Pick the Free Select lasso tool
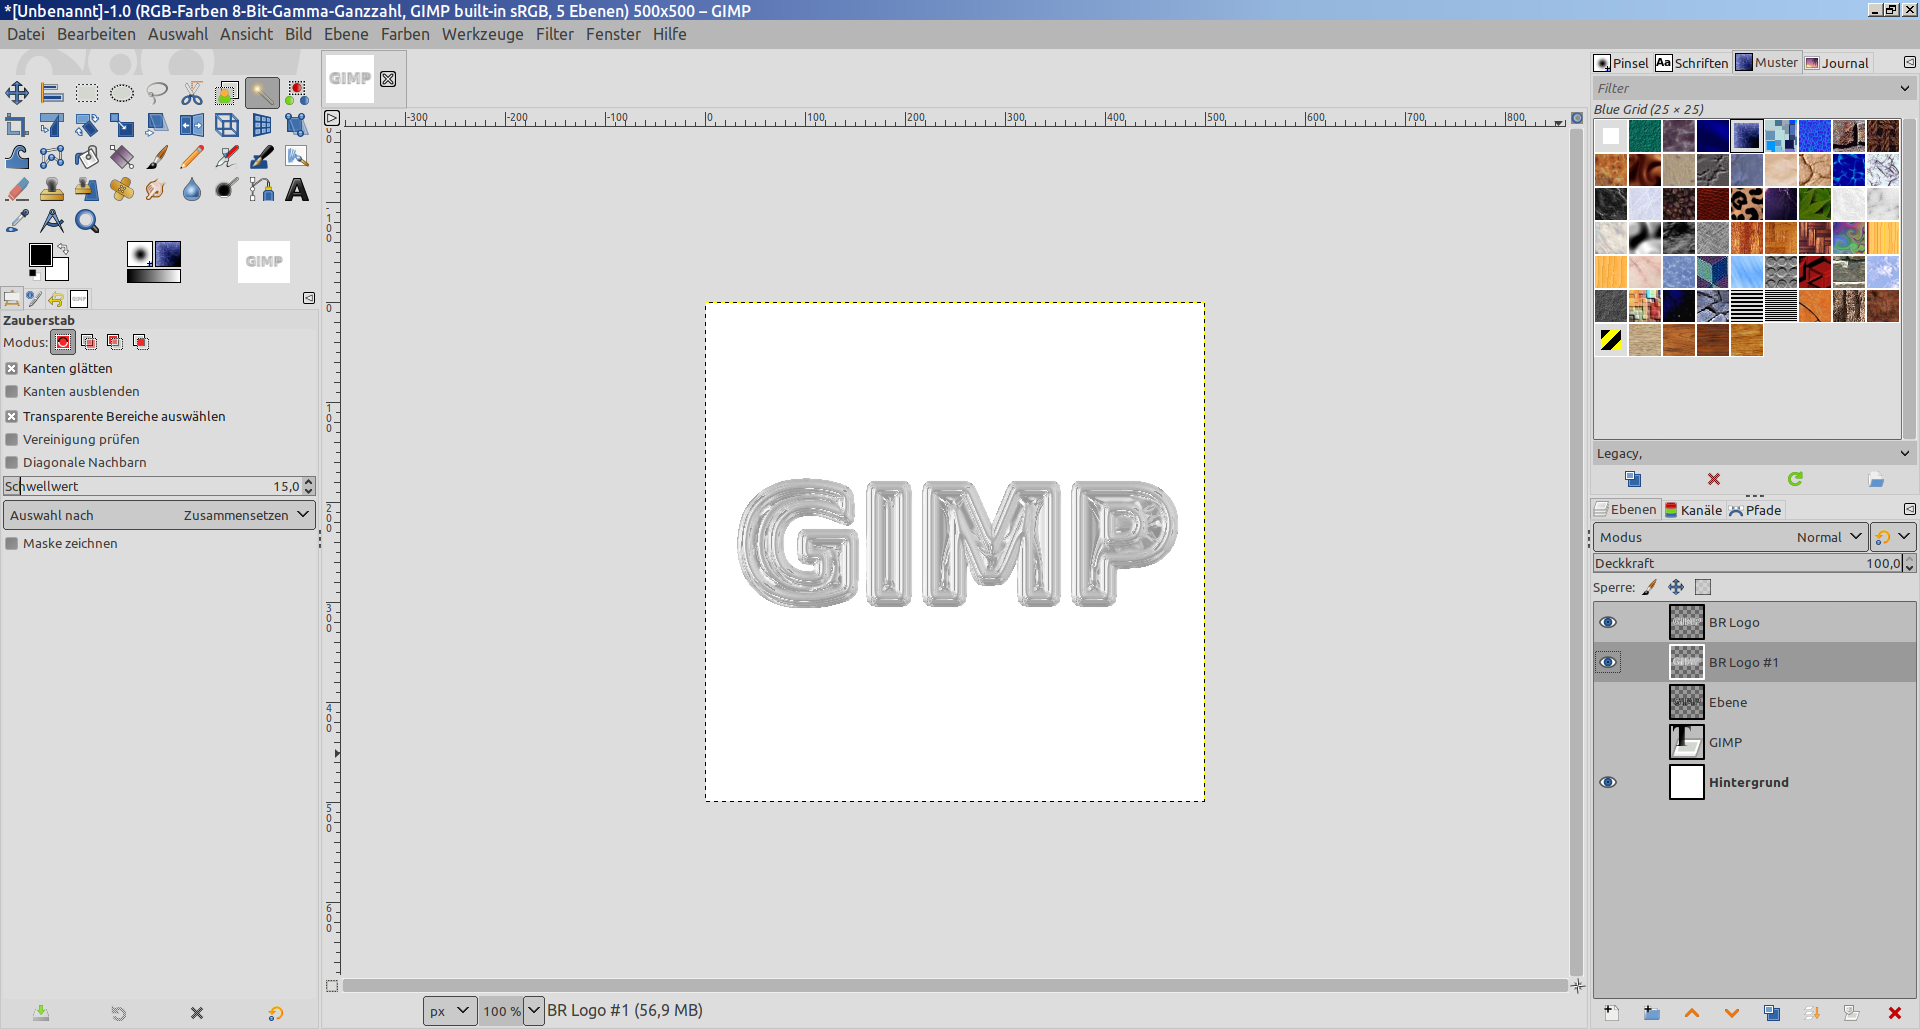1920x1029 pixels. click(157, 93)
